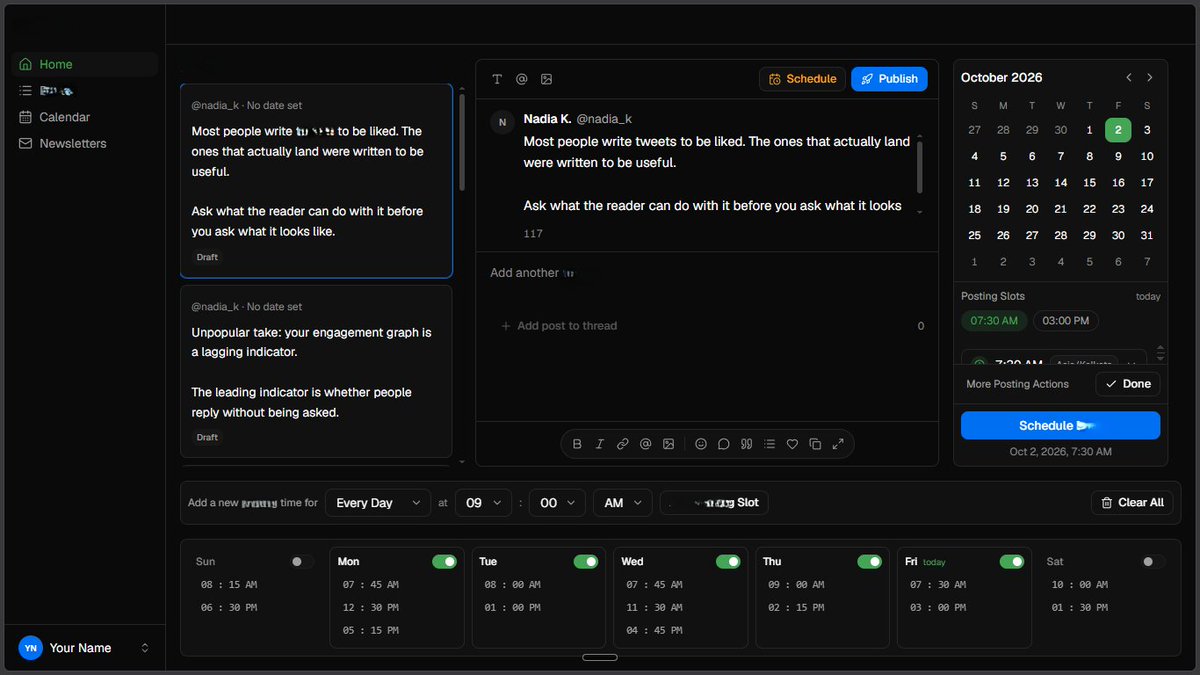
Task: Click the image icon above the post
Action: click(546, 79)
